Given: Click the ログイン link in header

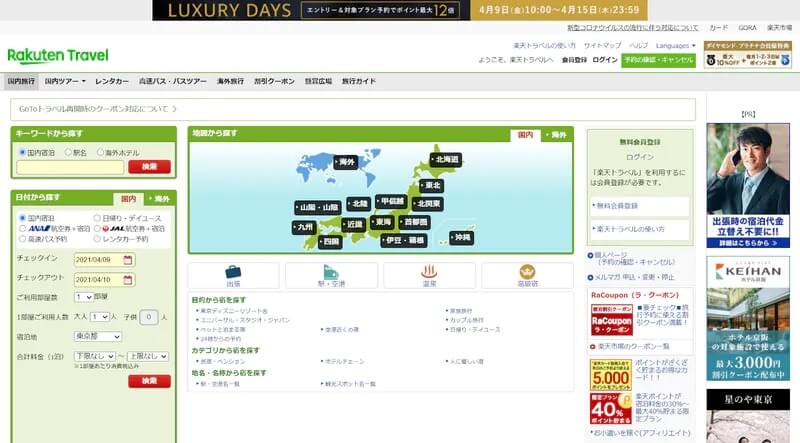Looking at the screenshot, I should pos(605,60).
